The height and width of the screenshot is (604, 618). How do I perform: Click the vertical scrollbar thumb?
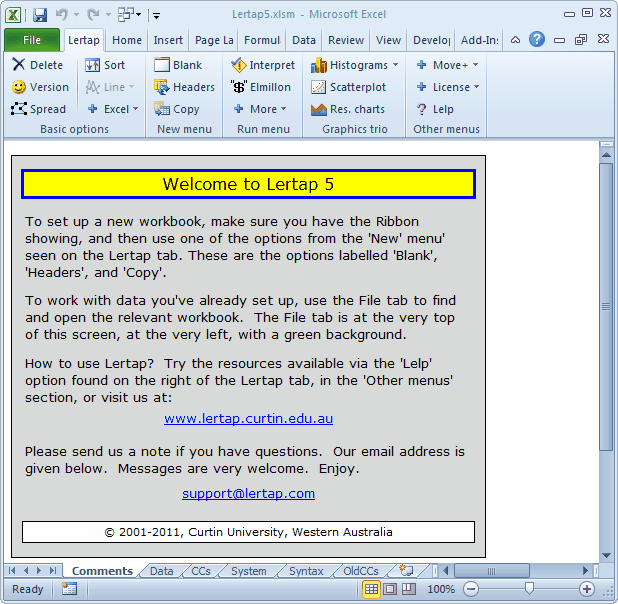(606, 306)
